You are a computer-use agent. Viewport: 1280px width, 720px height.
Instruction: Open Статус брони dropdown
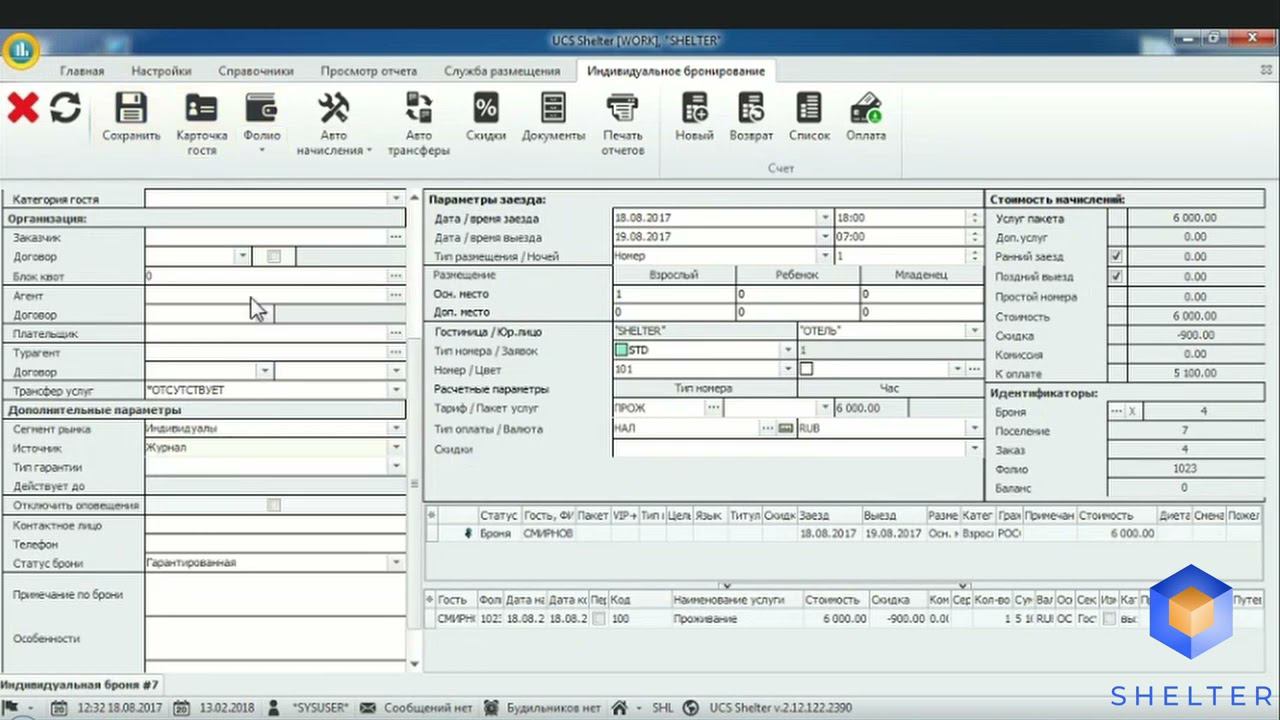[x=396, y=562]
